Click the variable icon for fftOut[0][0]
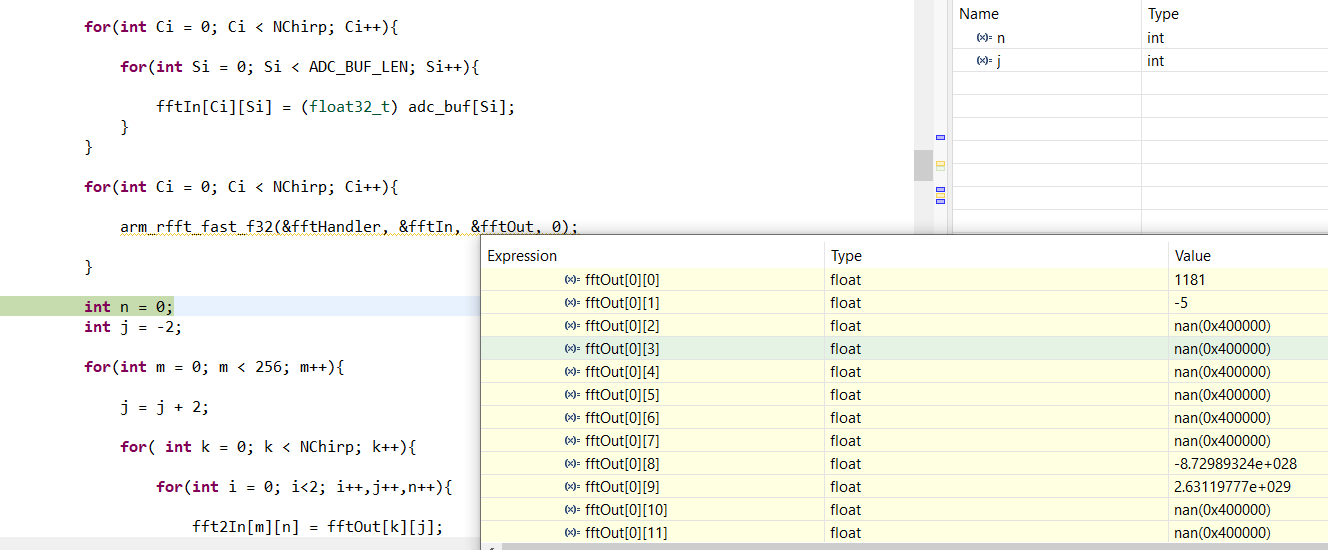1328x550 pixels. coord(572,280)
